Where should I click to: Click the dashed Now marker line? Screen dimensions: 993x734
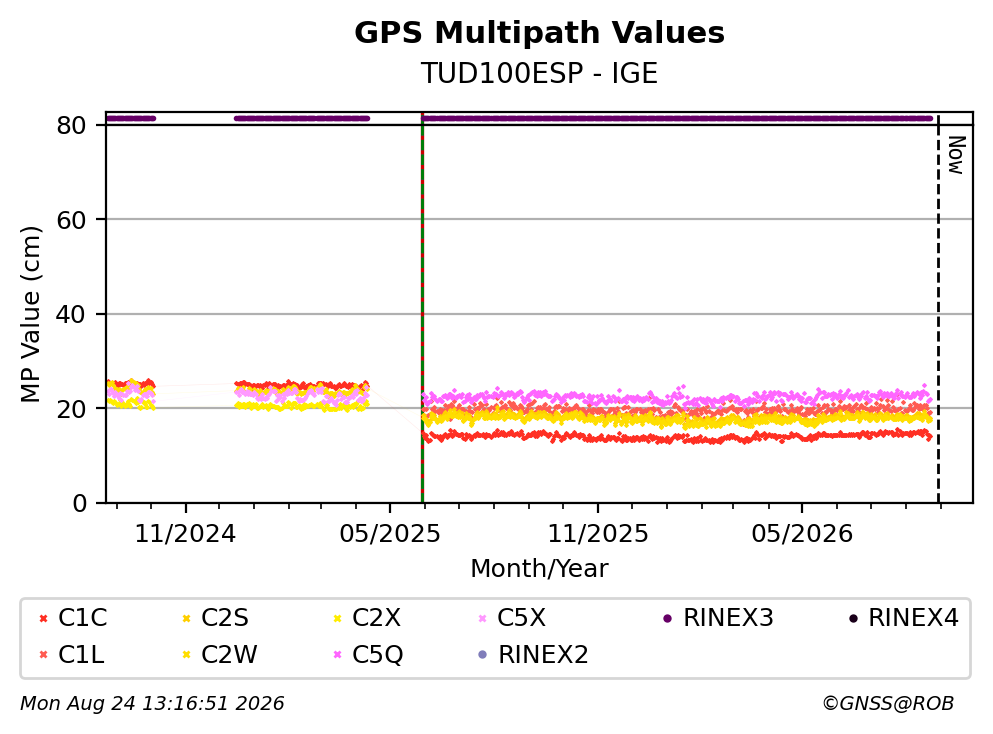point(938,308)
